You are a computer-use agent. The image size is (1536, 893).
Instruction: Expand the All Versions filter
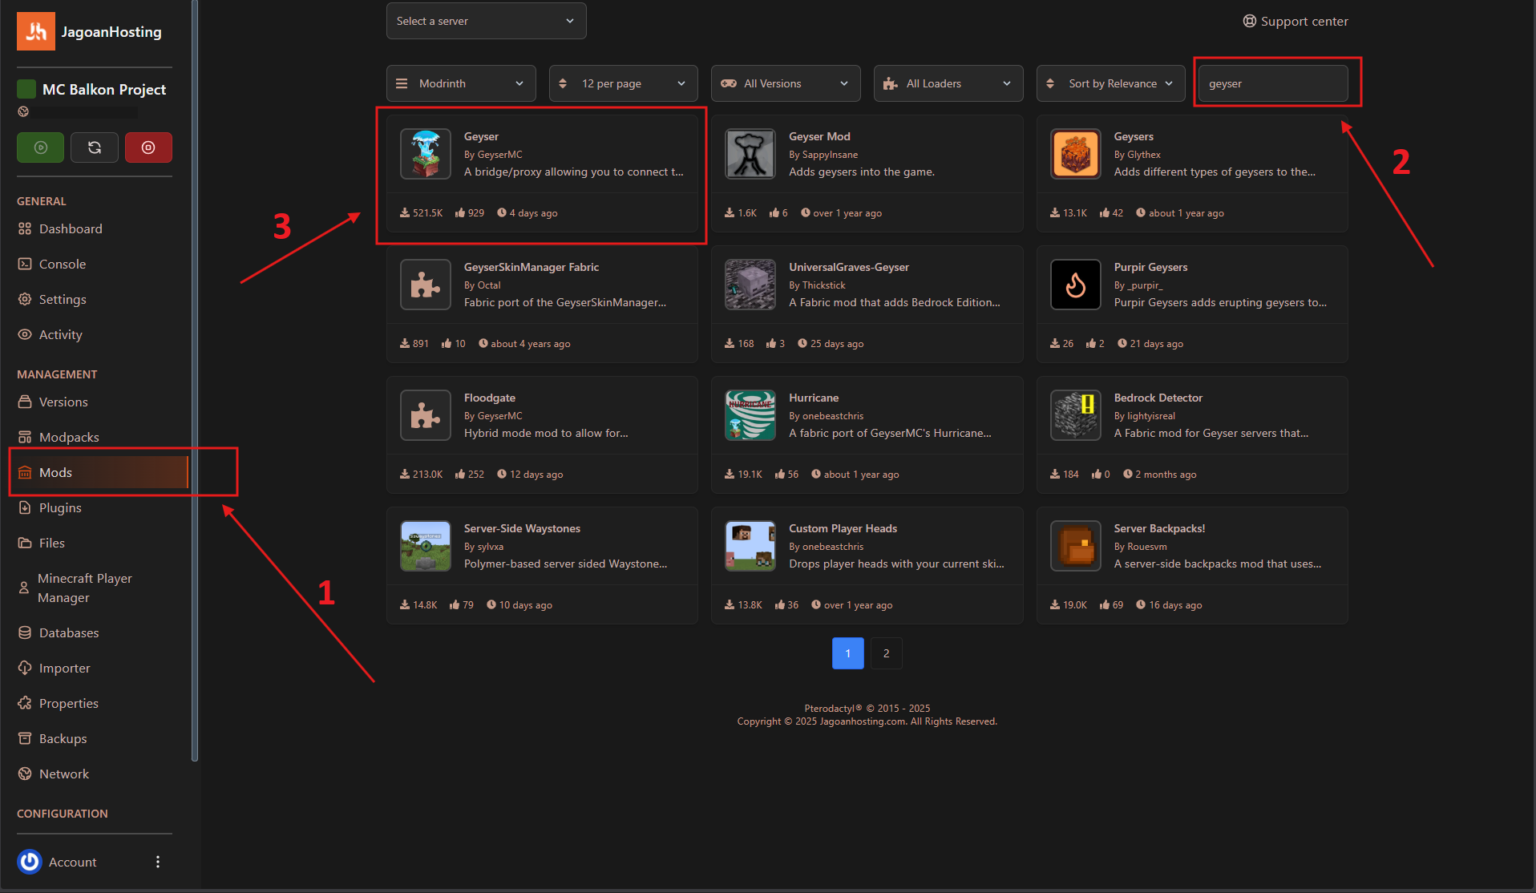tap(785, 84)
